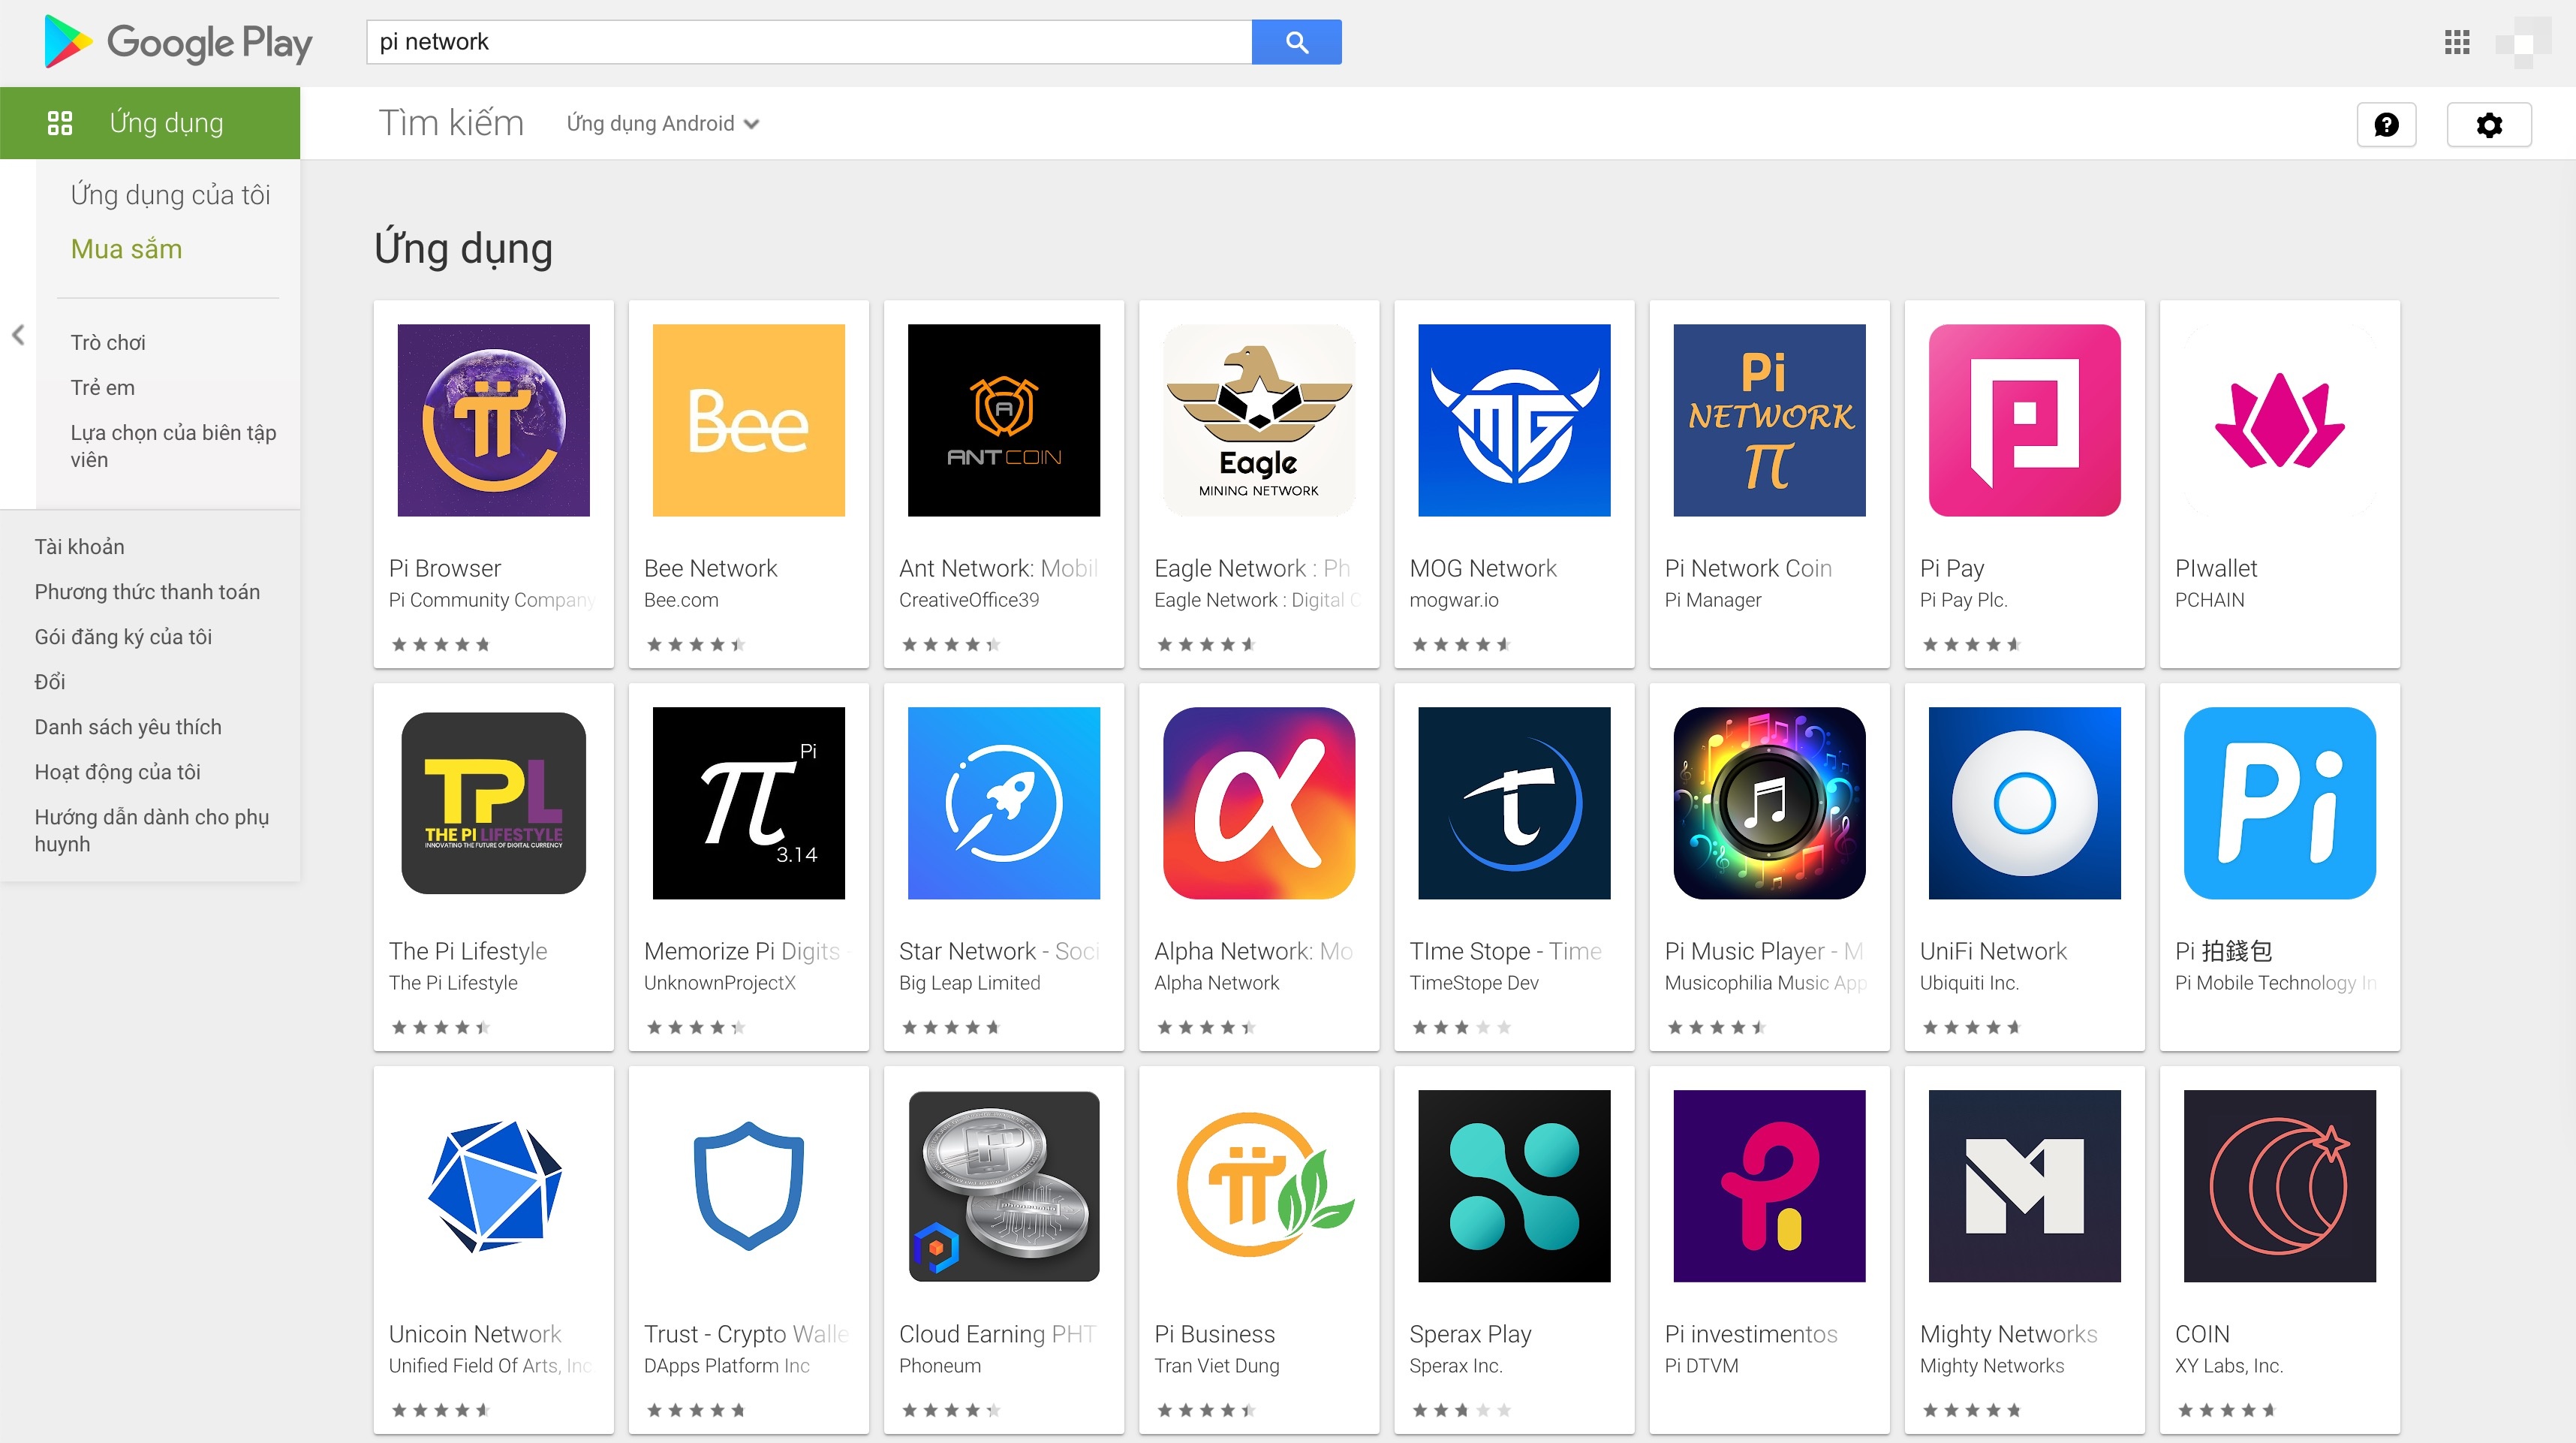Open the Google apps grid icon
2576x1443 pixels.
[2457, 42]
